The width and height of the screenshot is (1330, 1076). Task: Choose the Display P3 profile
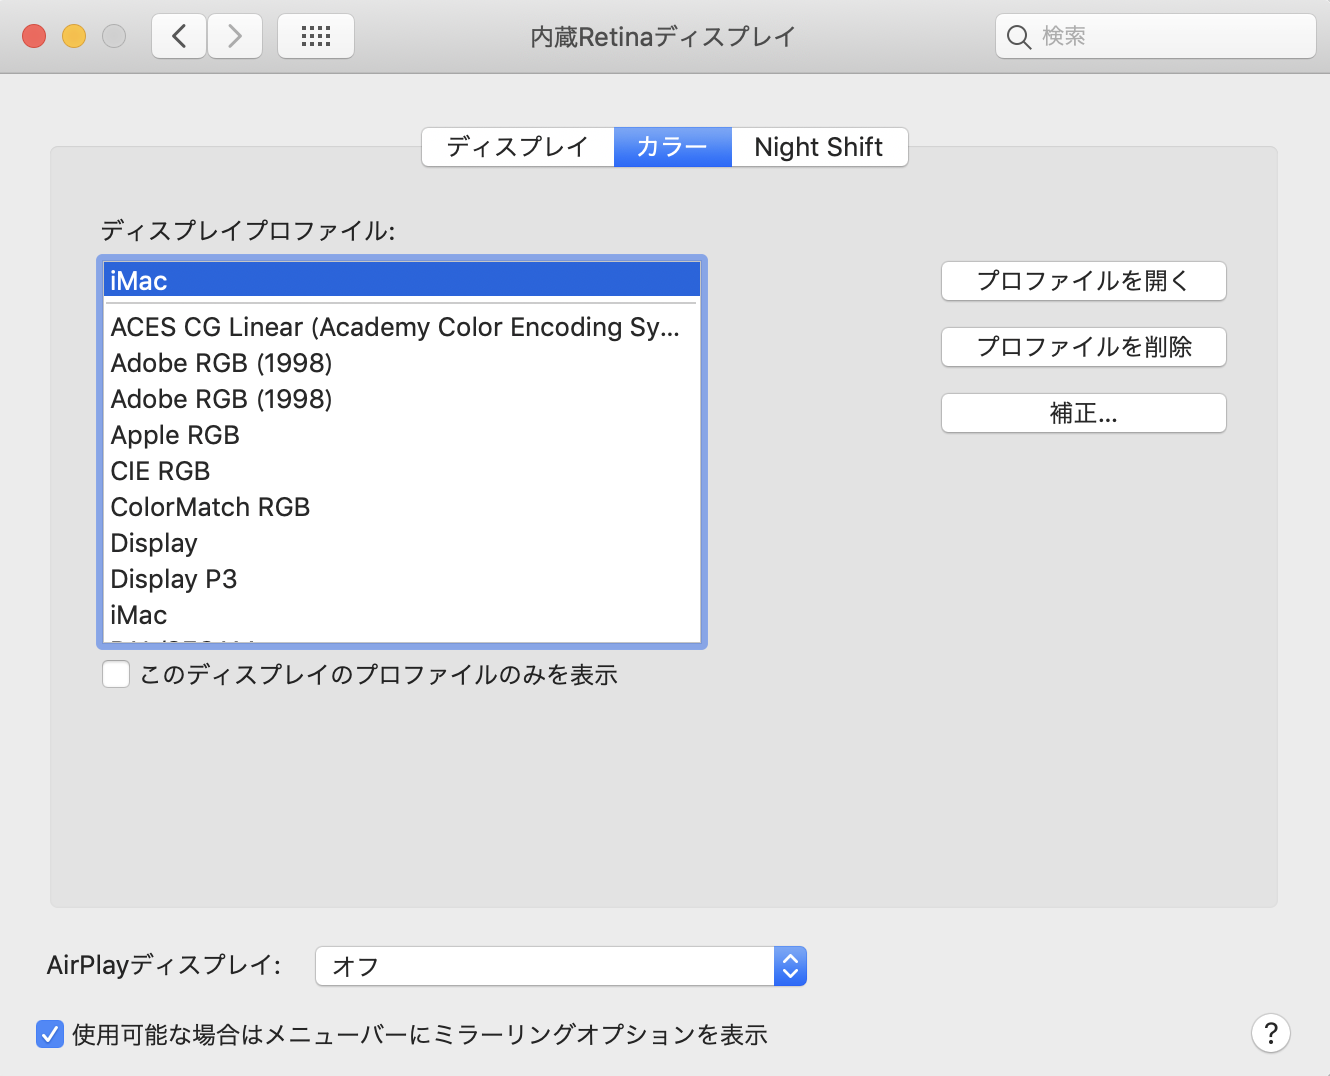pyautogui.click(x=402, y=579)
